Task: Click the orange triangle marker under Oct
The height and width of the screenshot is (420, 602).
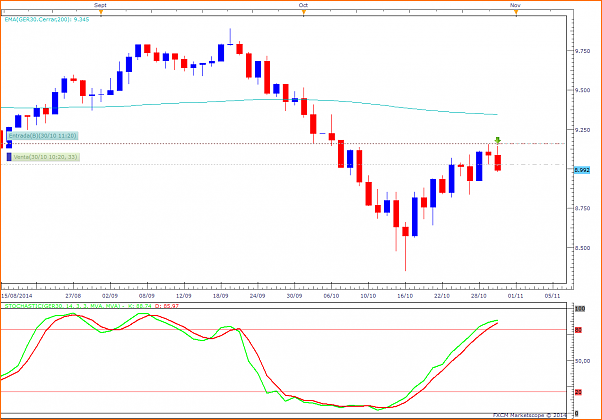Action: (304, 12)
